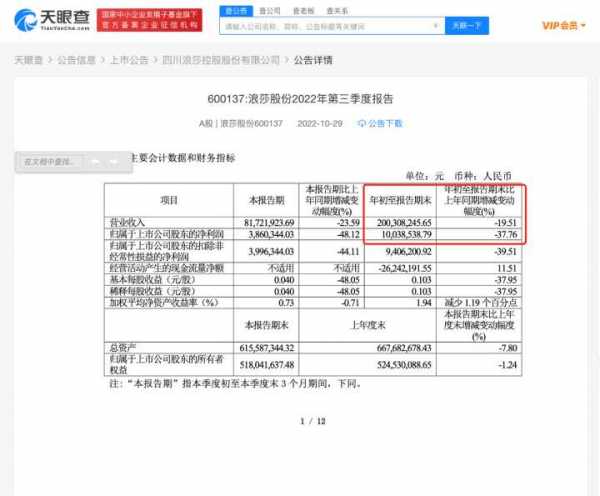The width and height of the screenshot is (600, 496).
Task: Open 上市公告 breadcrumb link
Action: click(129, 60)
